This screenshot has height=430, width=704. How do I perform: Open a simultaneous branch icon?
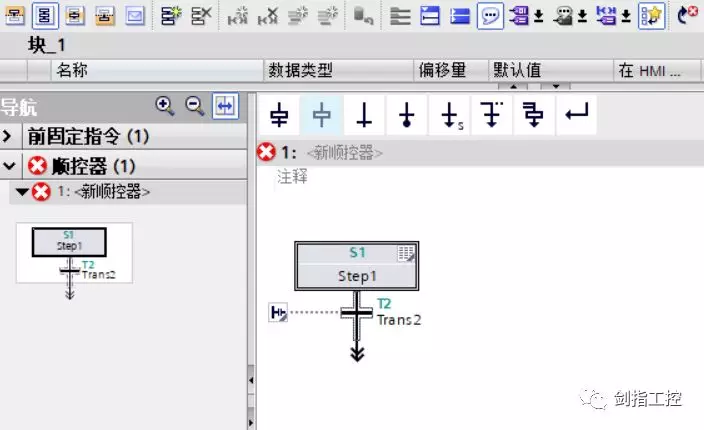click(x=533, y=116)
